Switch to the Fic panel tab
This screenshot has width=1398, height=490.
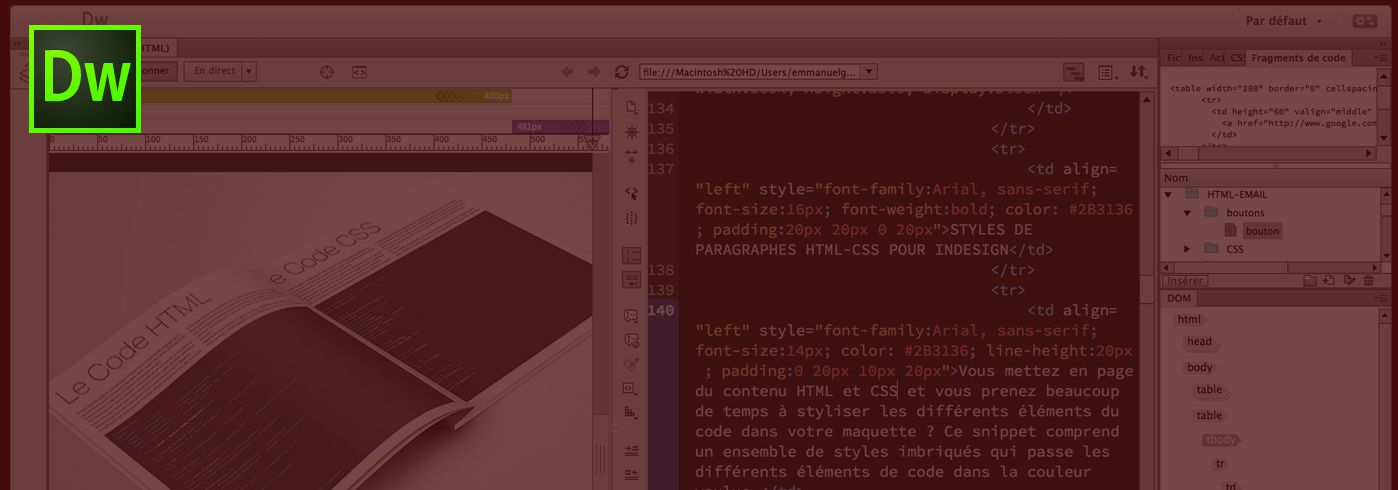click(x=1174, y=58)
